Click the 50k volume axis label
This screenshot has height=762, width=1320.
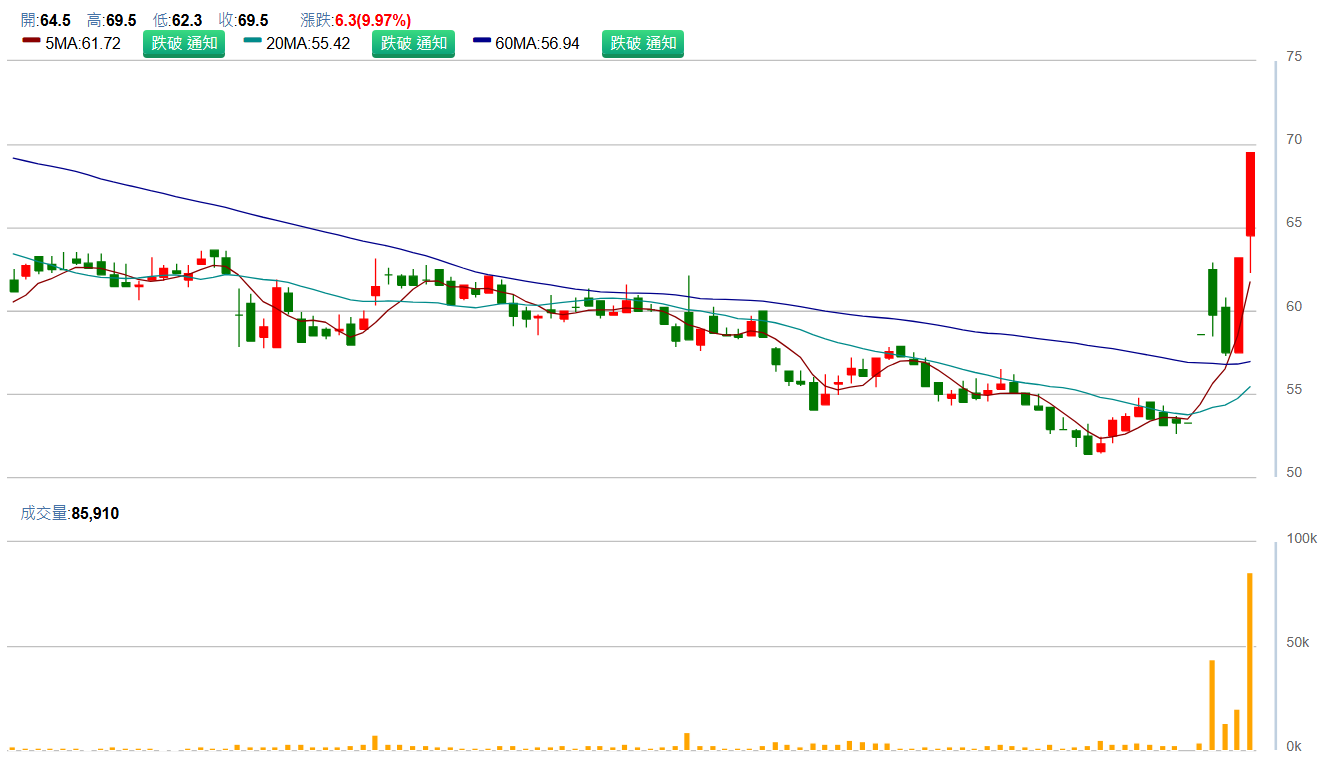tap(1298, 642)
